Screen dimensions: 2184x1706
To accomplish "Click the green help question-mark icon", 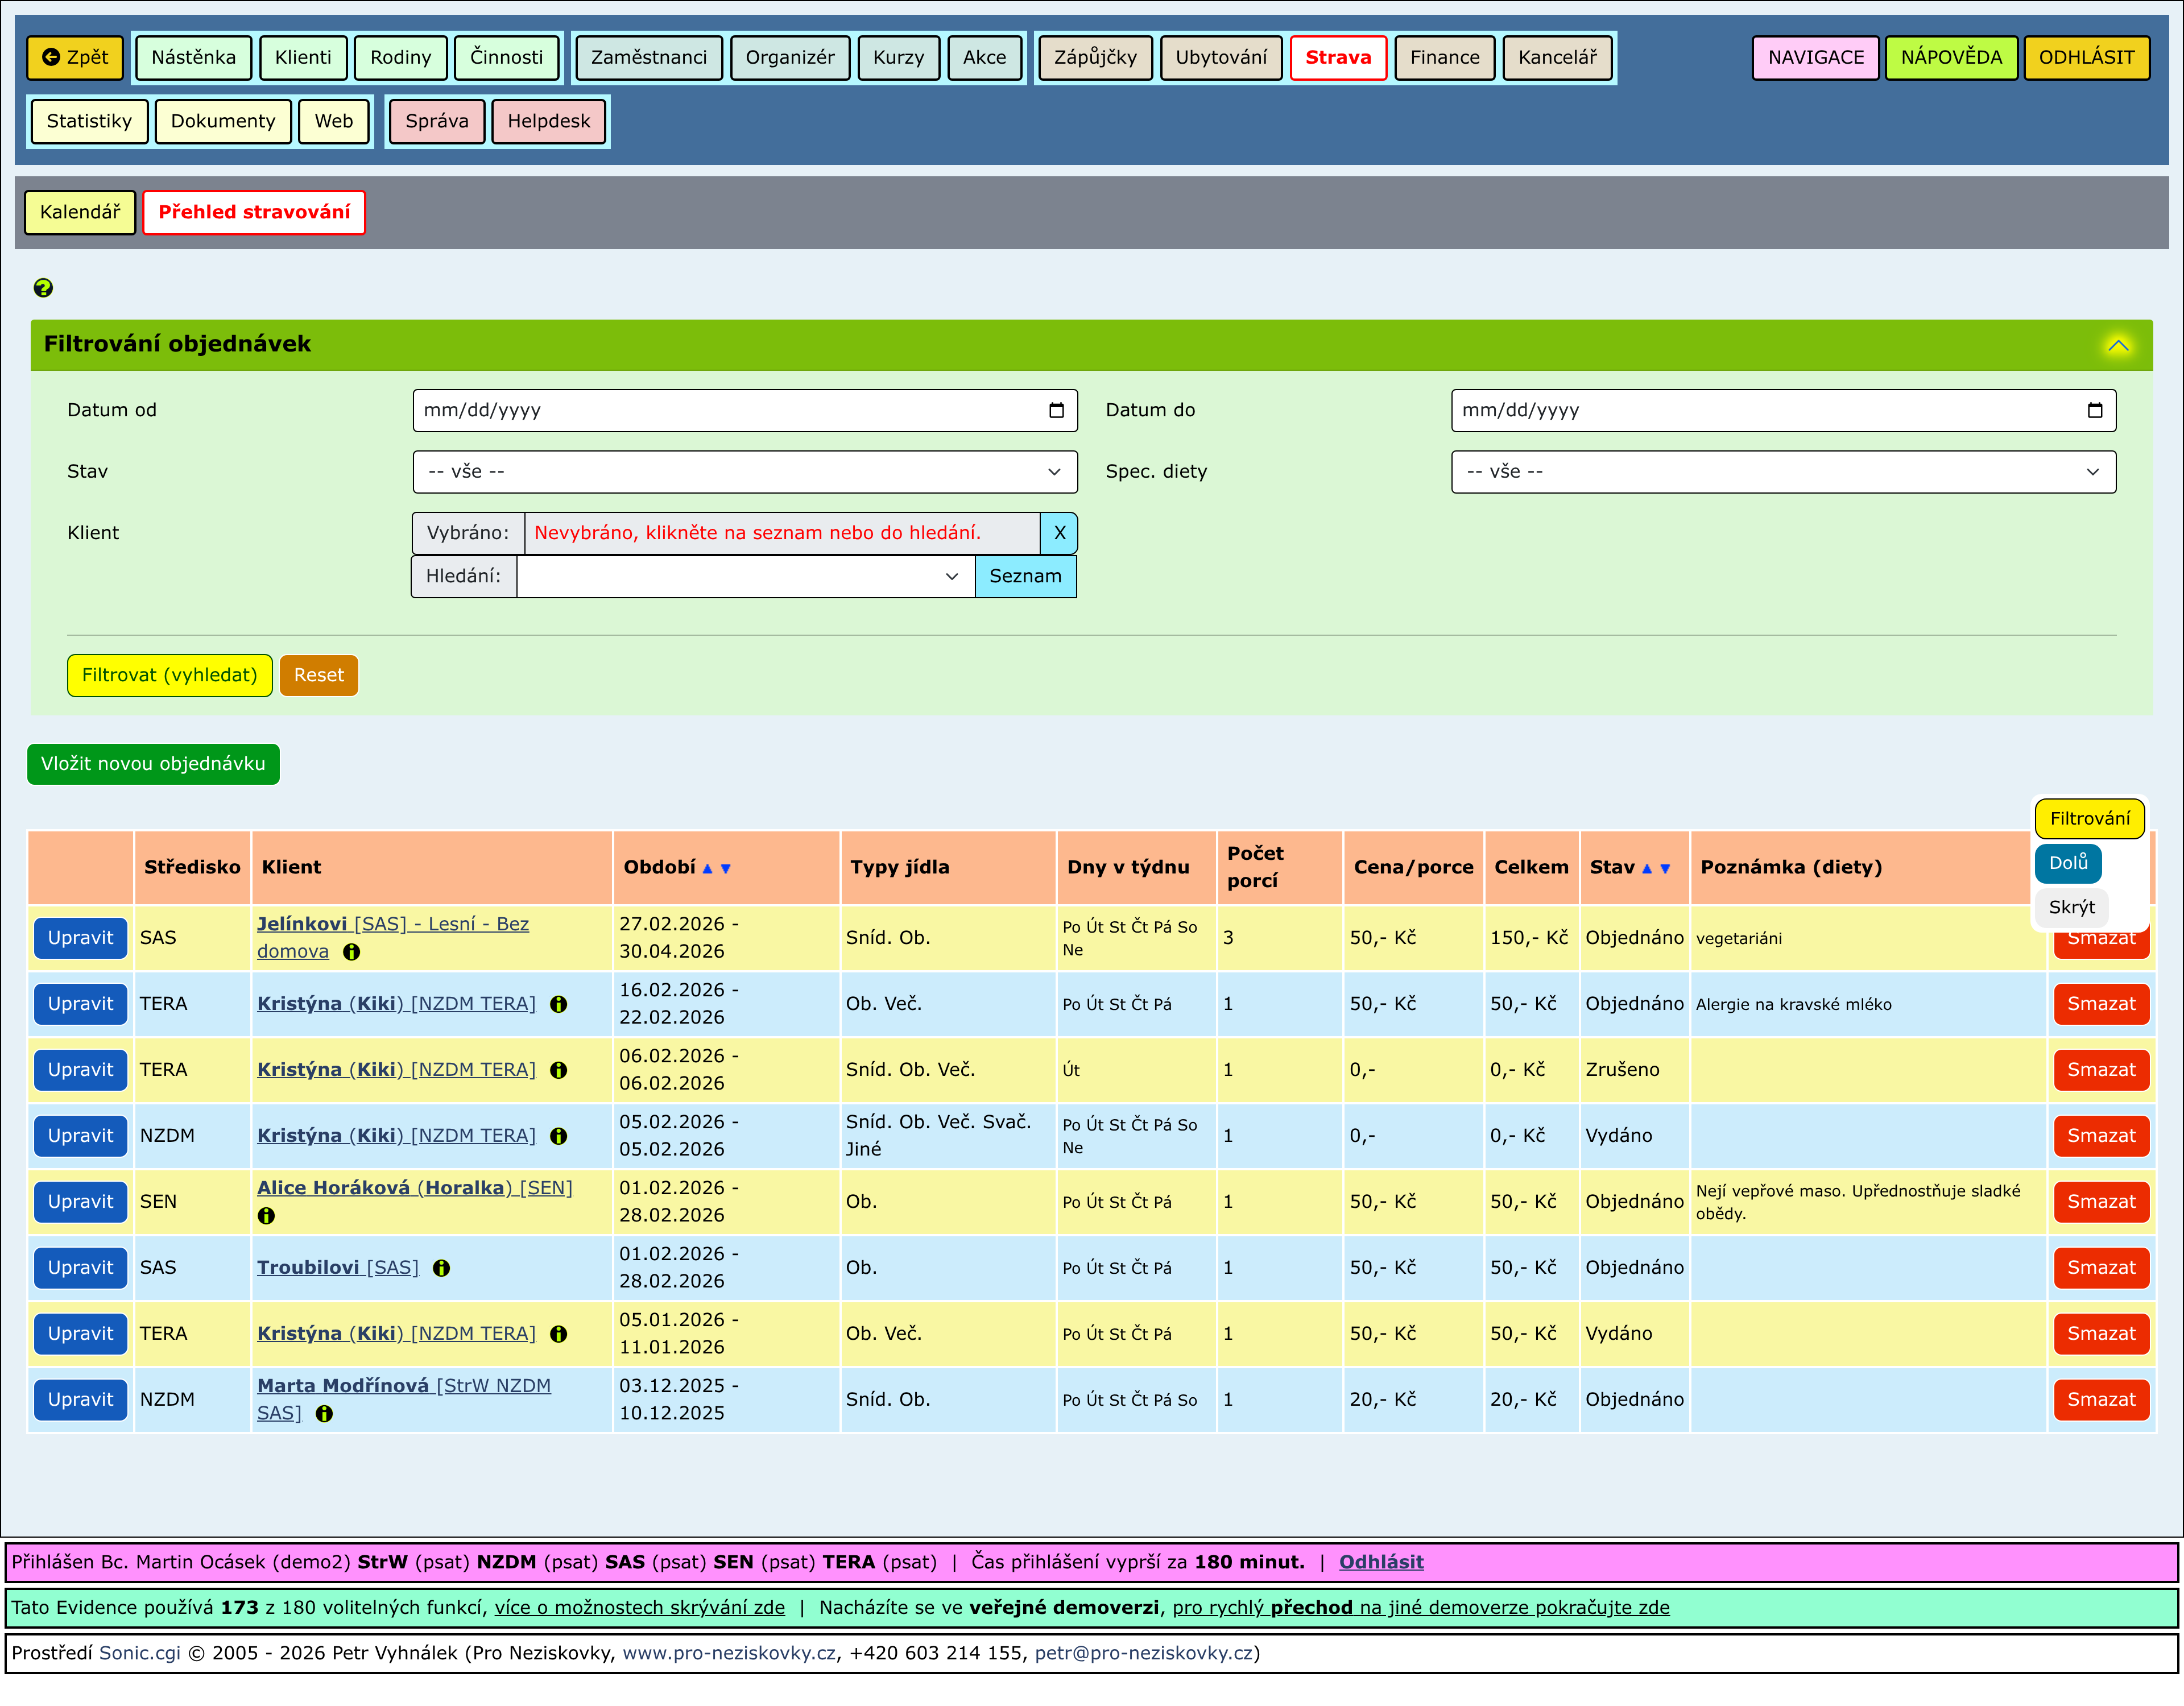I will tap(43, 288).
